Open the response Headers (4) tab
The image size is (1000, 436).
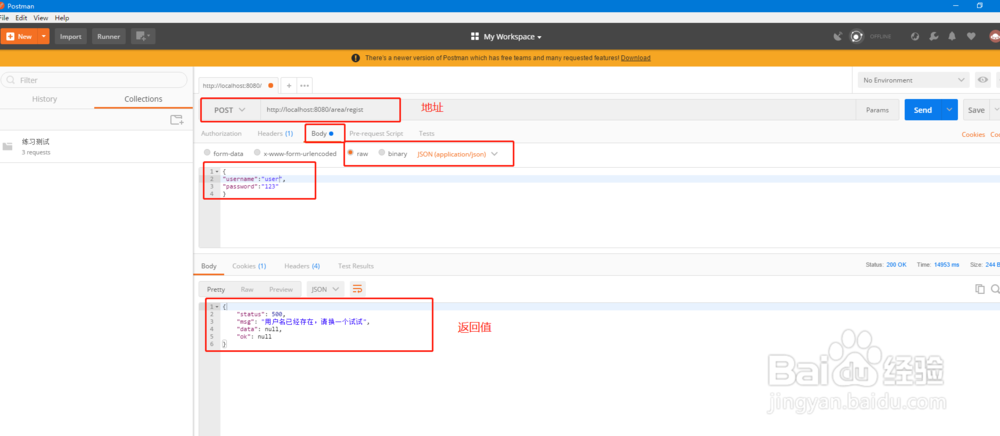302,266
